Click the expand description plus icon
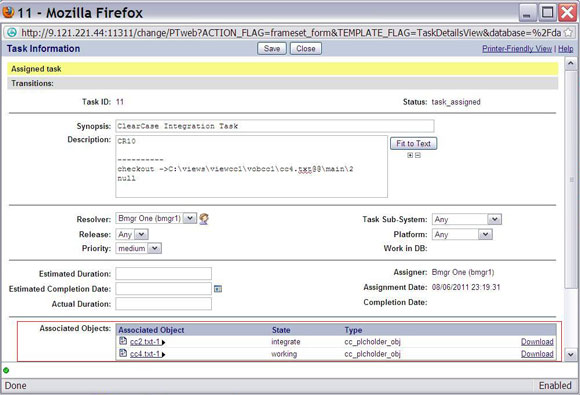The width and height of the screenshot is (580, 395). coord(410,155)
